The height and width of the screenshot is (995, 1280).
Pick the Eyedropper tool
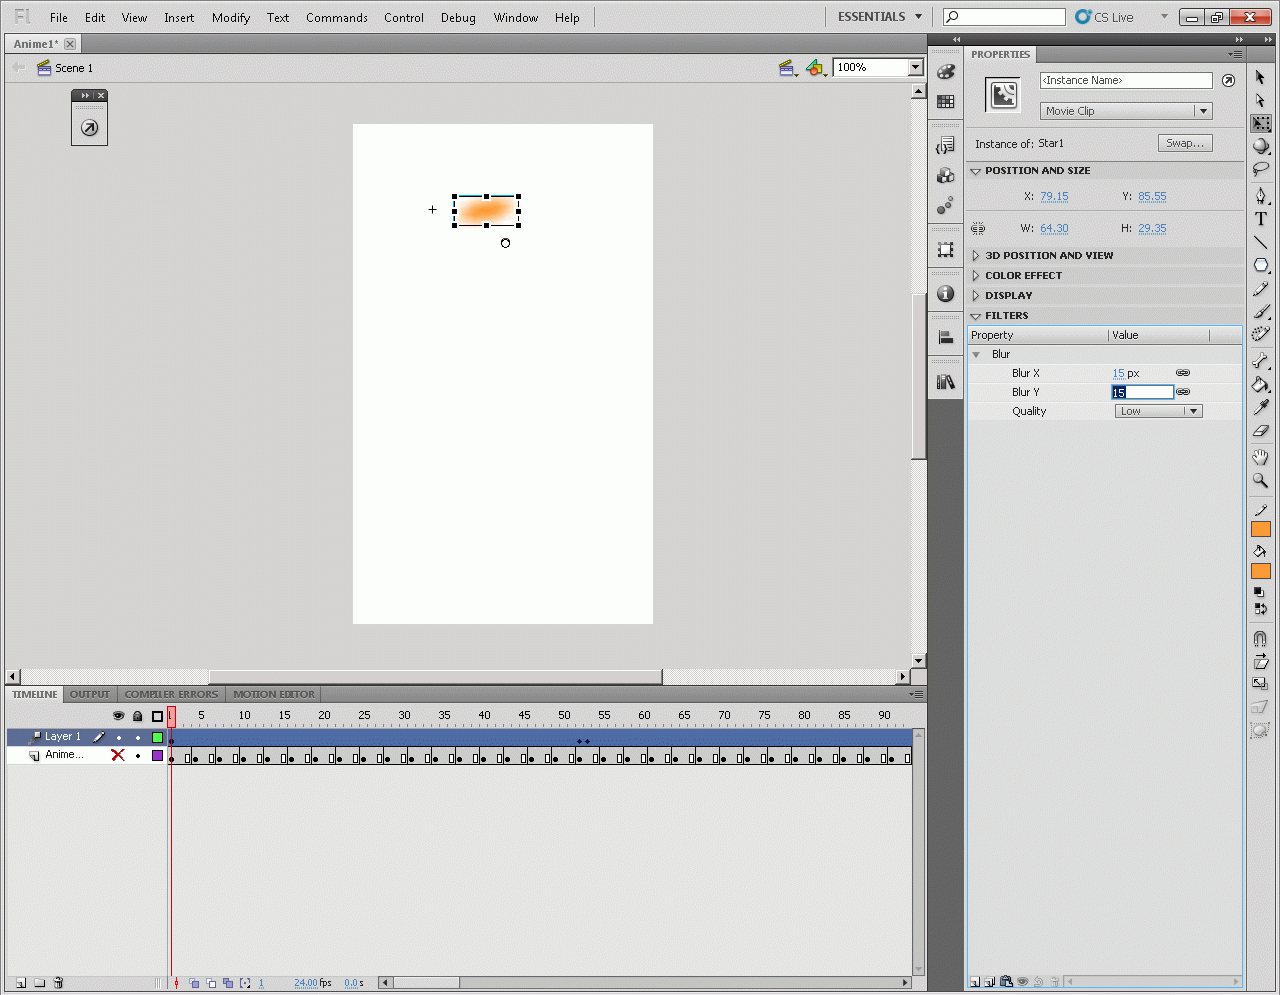point(1260,407)
